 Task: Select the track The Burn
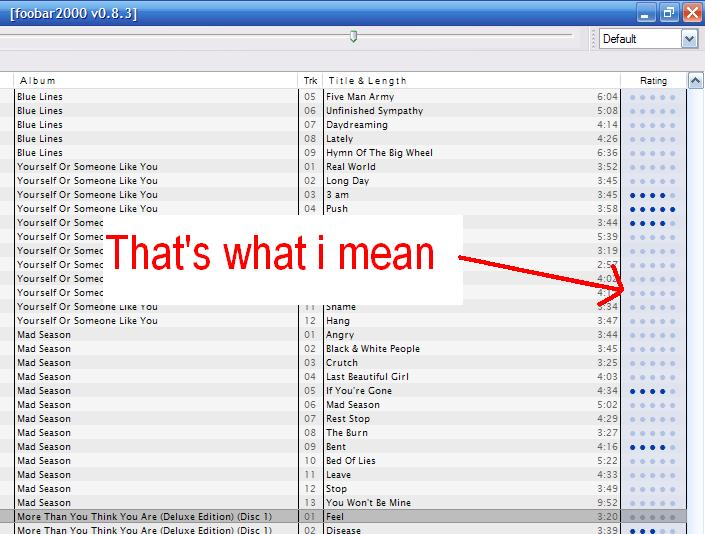click(347, 433)
